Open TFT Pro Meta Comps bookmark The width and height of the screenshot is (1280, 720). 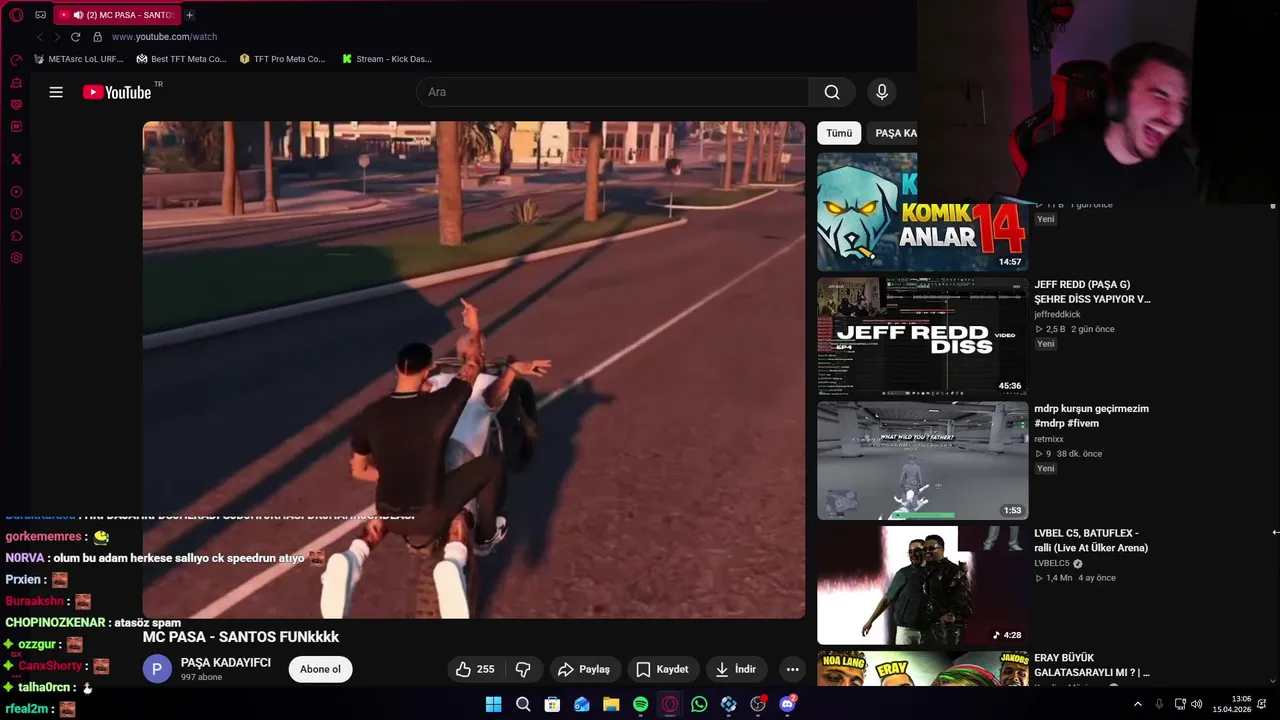click(283, 59)
